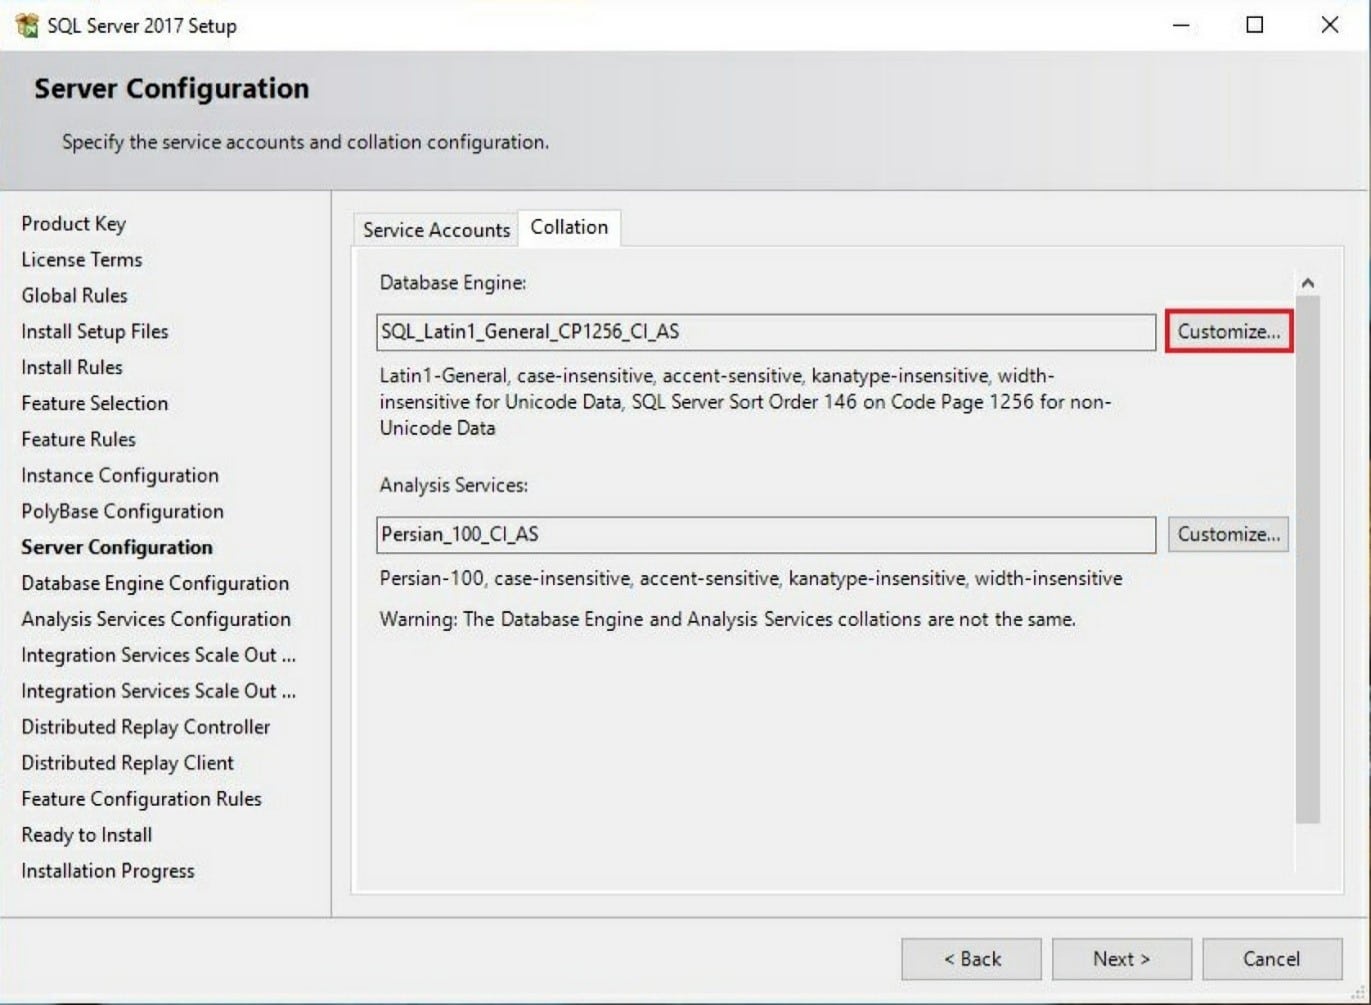
Task: Customize the Database Engine collation
Action: (1228, 331)
